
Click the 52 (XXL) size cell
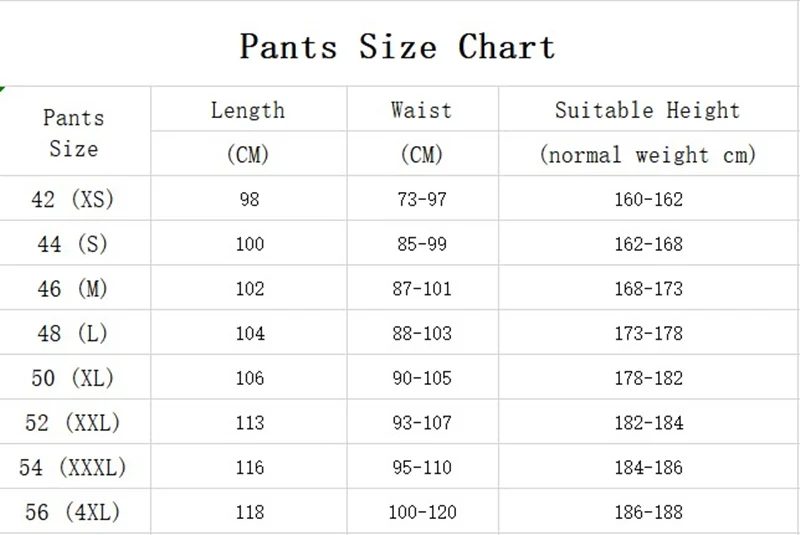tap(74, 423)
